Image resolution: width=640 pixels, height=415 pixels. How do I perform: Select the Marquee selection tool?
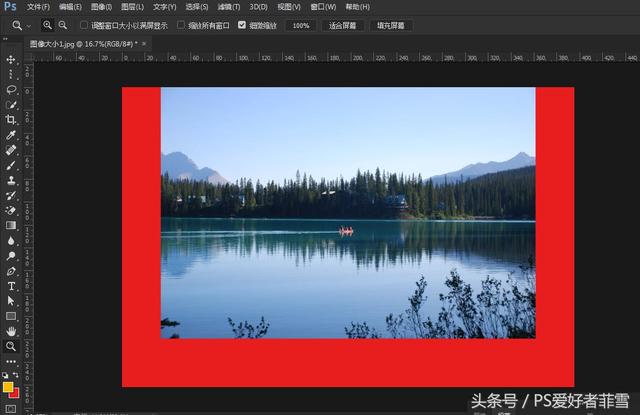coord(11,74)
